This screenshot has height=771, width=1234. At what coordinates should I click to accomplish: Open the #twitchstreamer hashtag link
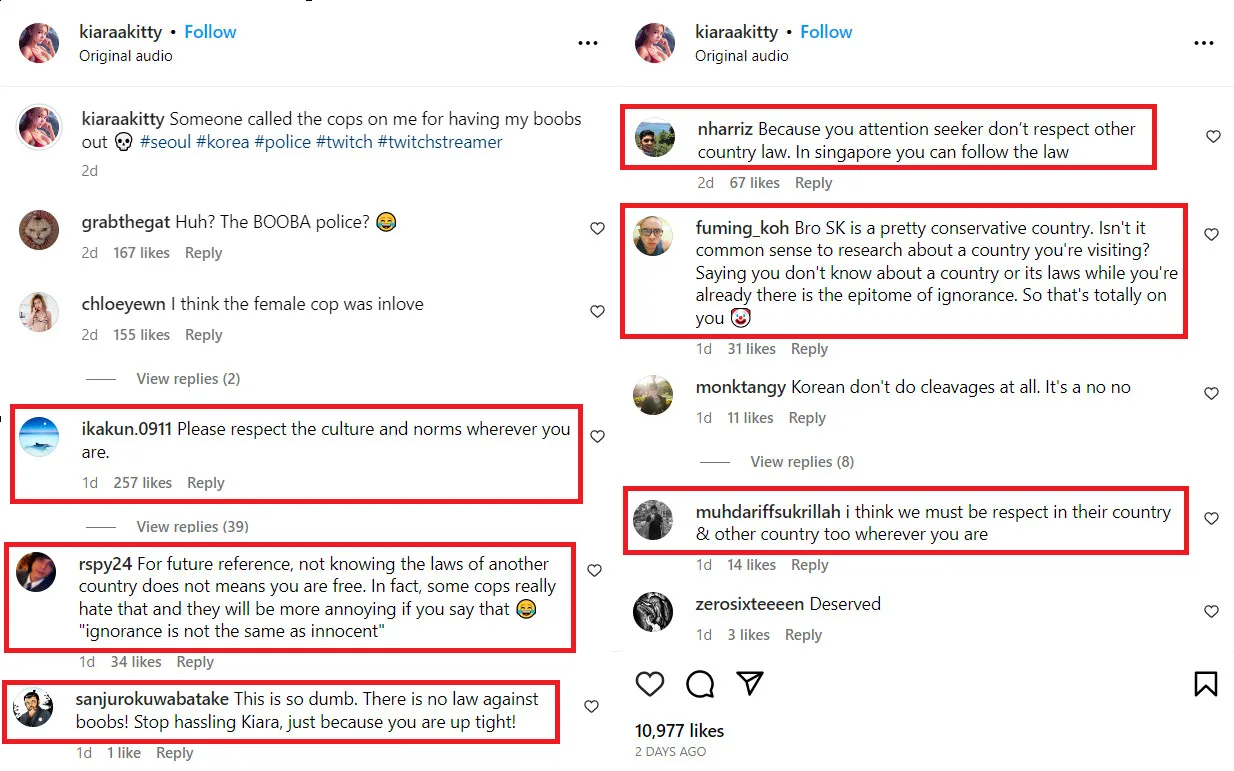click(440, 142)
